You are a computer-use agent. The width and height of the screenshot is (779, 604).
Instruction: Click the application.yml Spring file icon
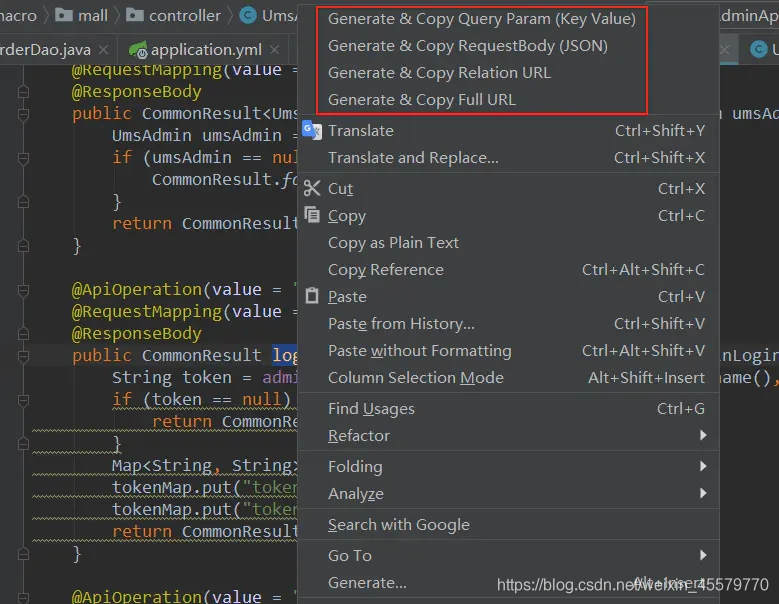(138, 50)
